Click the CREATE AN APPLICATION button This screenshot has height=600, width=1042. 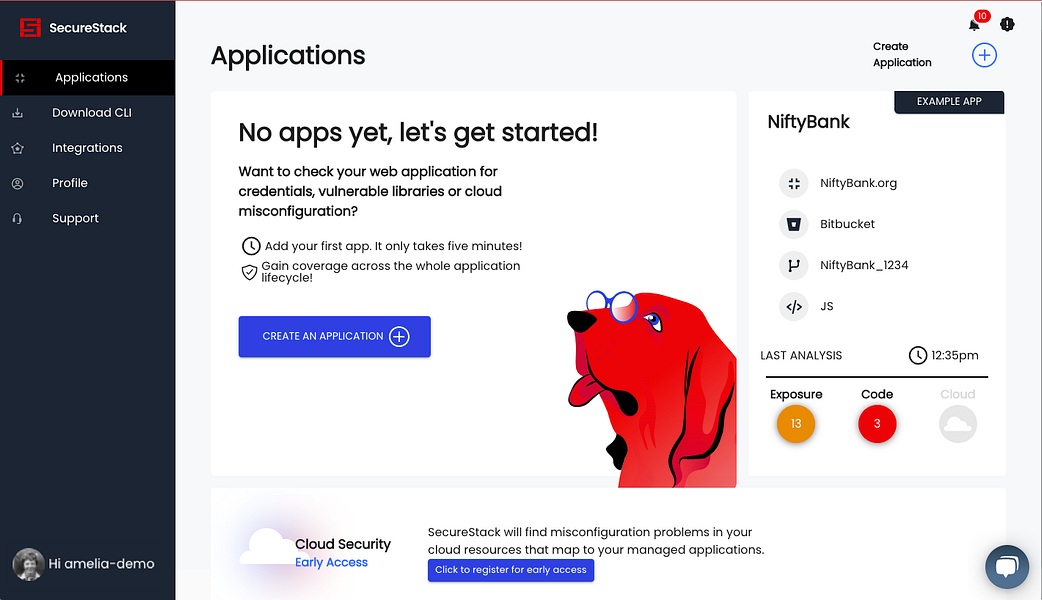(334, 336)
